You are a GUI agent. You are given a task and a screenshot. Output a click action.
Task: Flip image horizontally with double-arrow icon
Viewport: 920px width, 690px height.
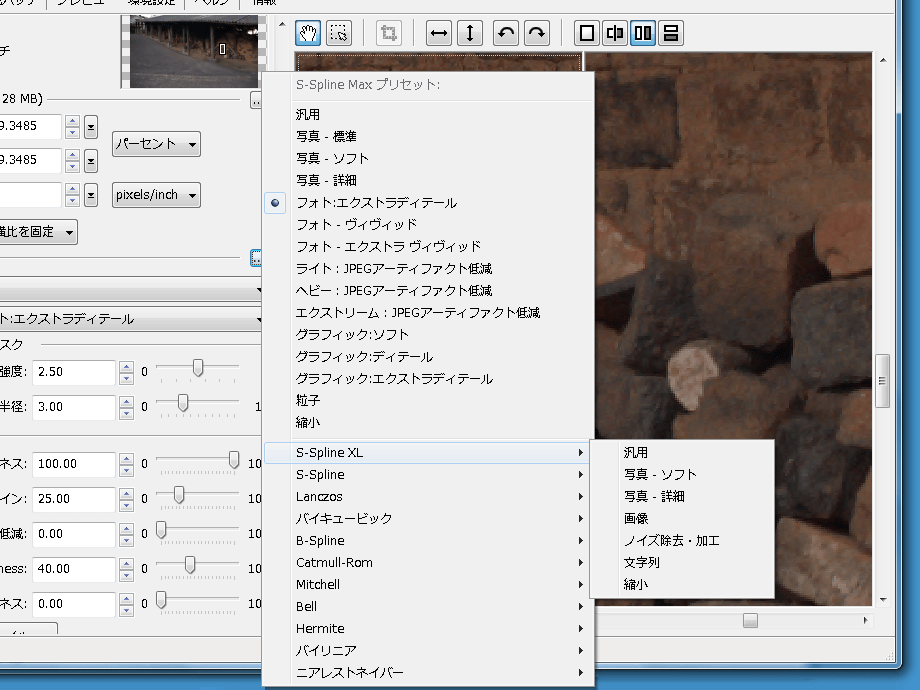tap(439, 33)
